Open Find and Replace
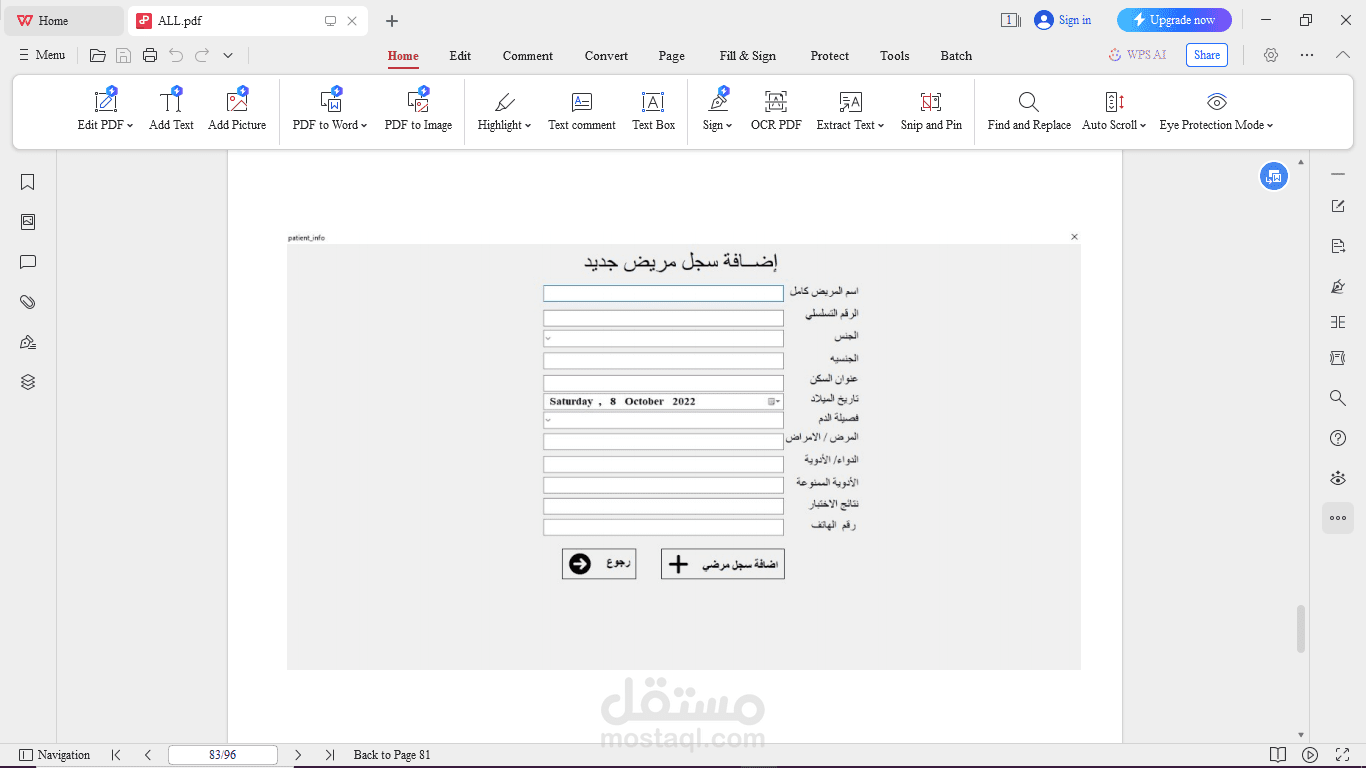The height and width of the screenshot is (768, 1366). pyautogui.click(x=1029, y=110)
